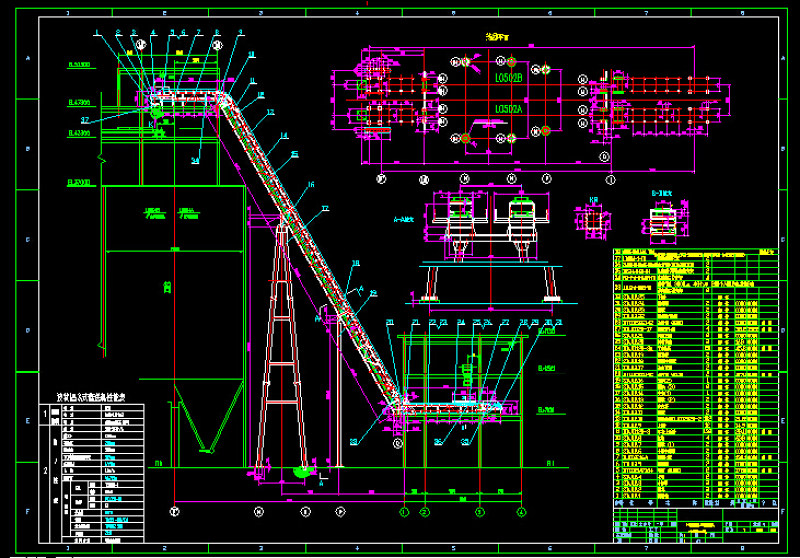
Task: Click zone letter F on left border
Action: (28, 511)
